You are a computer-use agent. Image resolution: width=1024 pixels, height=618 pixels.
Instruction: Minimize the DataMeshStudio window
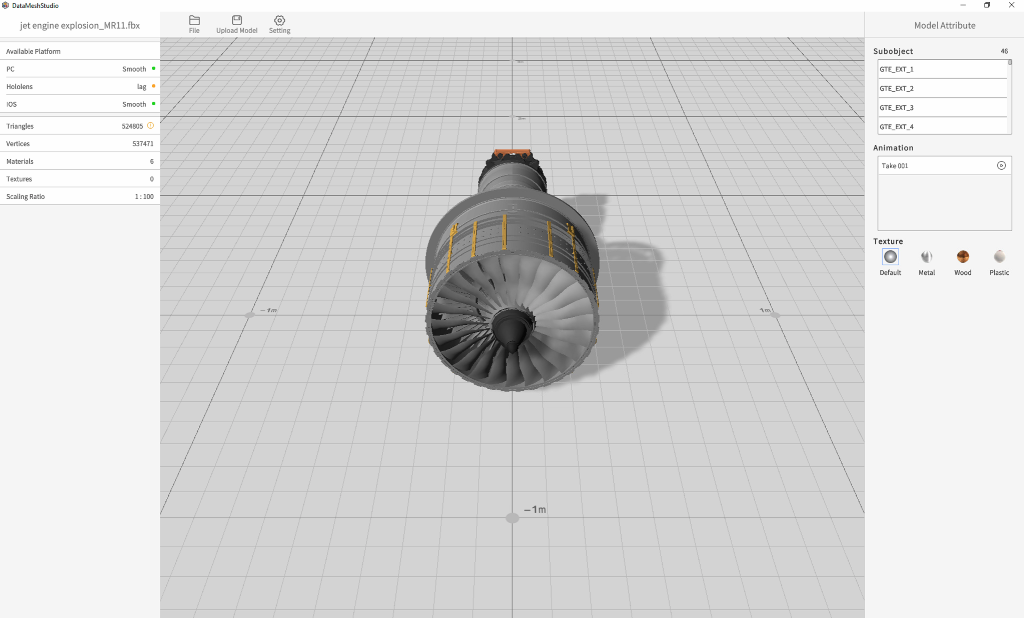tap(963, 5)
